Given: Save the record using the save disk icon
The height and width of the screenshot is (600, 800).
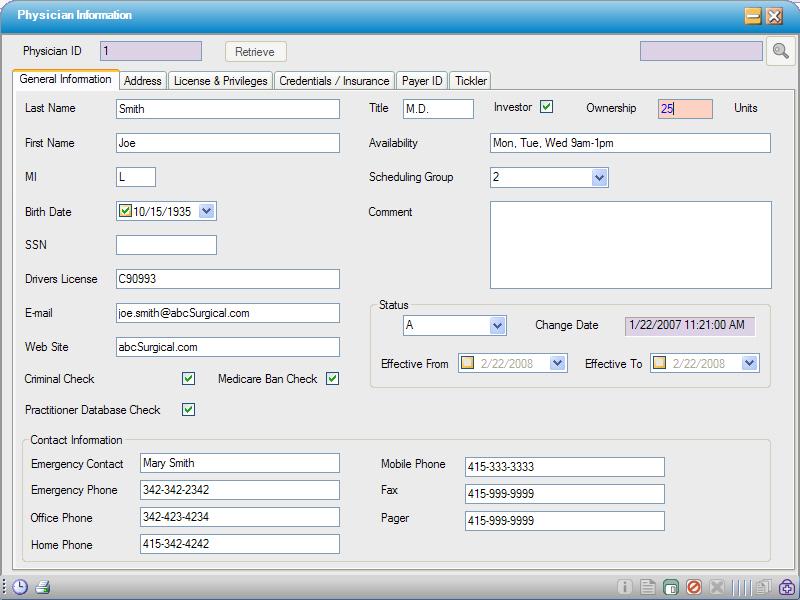Looking at the screenshot, I should pos(670,587).
